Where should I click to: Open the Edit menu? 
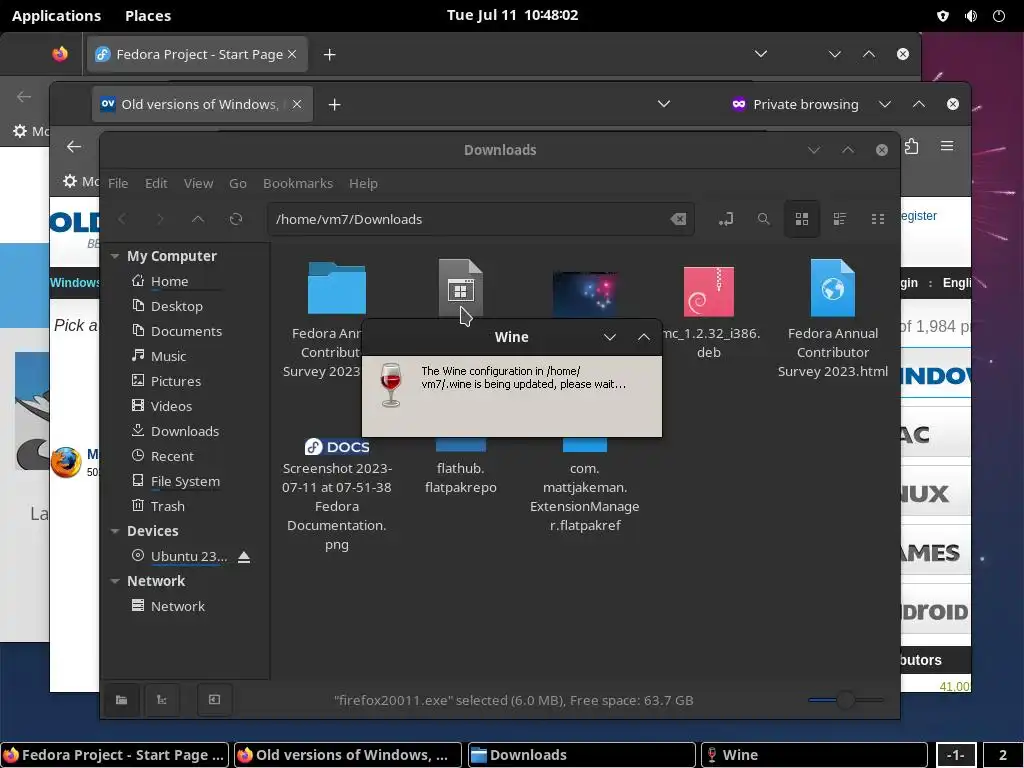156,184
